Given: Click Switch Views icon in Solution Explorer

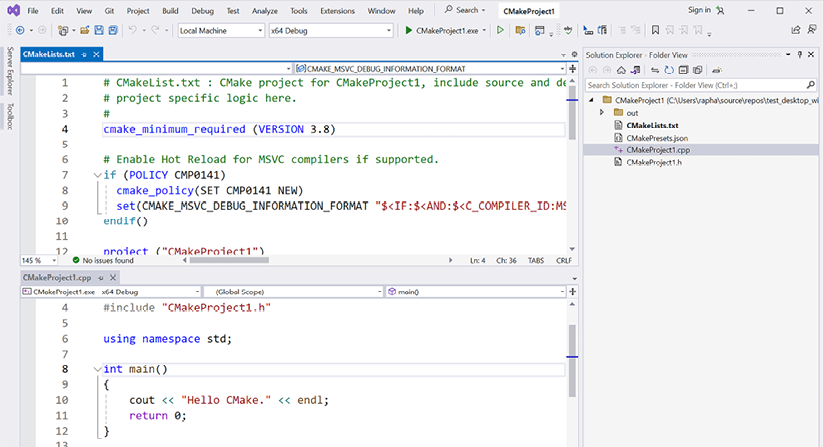Looking at the screenshot, I should pyautogui.click(x=635, y=70).
